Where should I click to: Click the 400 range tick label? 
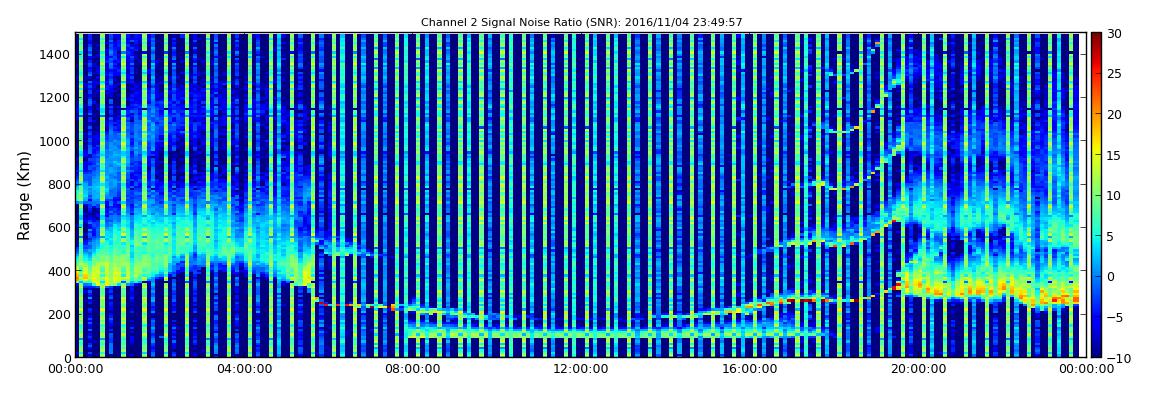(x=59, y=271)
